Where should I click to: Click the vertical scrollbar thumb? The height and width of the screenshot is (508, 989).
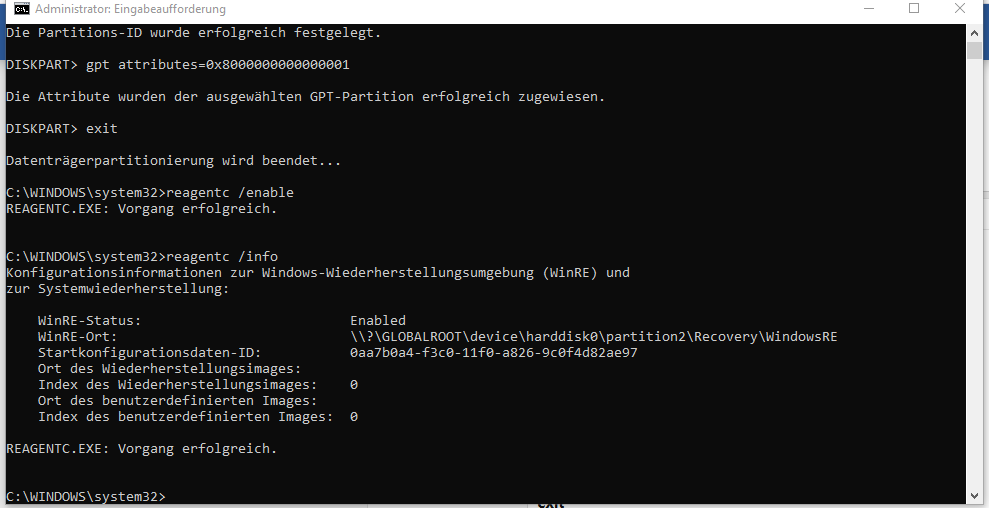click(x=974, y=51)
